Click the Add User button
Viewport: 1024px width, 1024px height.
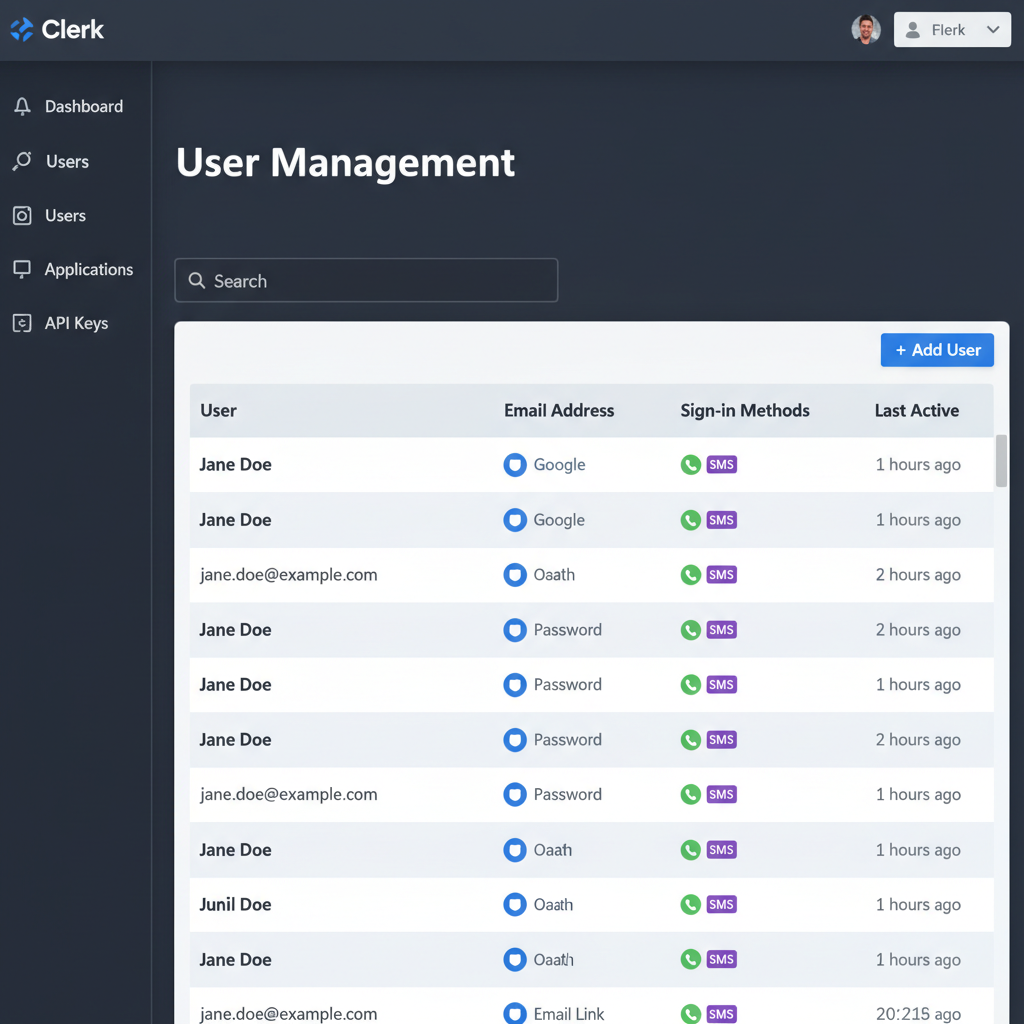(x=937, y=350)
